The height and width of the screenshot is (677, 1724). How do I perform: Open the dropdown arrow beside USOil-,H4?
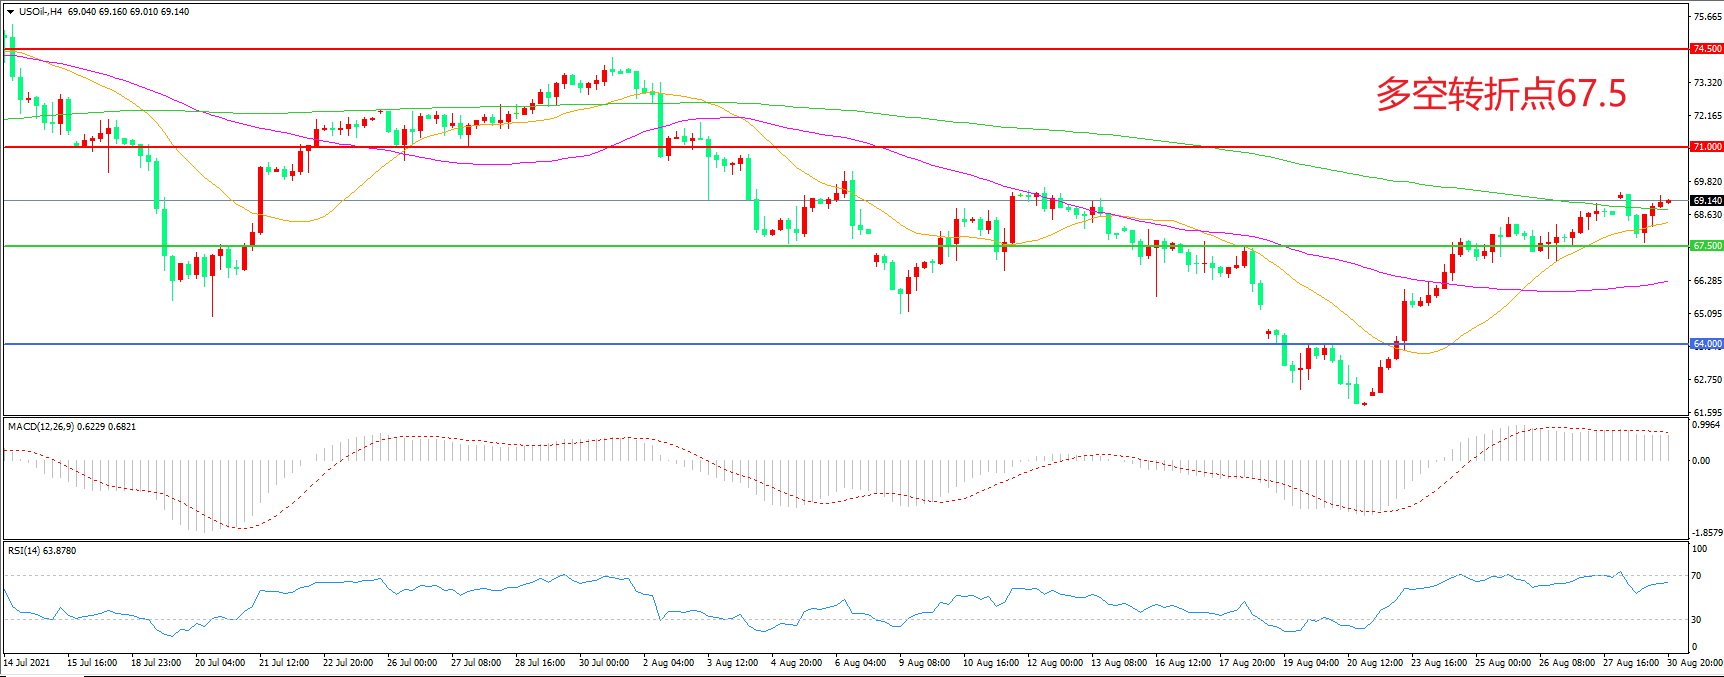pos(11,12)
